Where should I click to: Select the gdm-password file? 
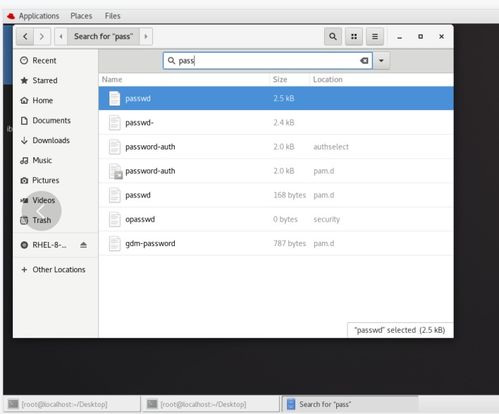276,243
